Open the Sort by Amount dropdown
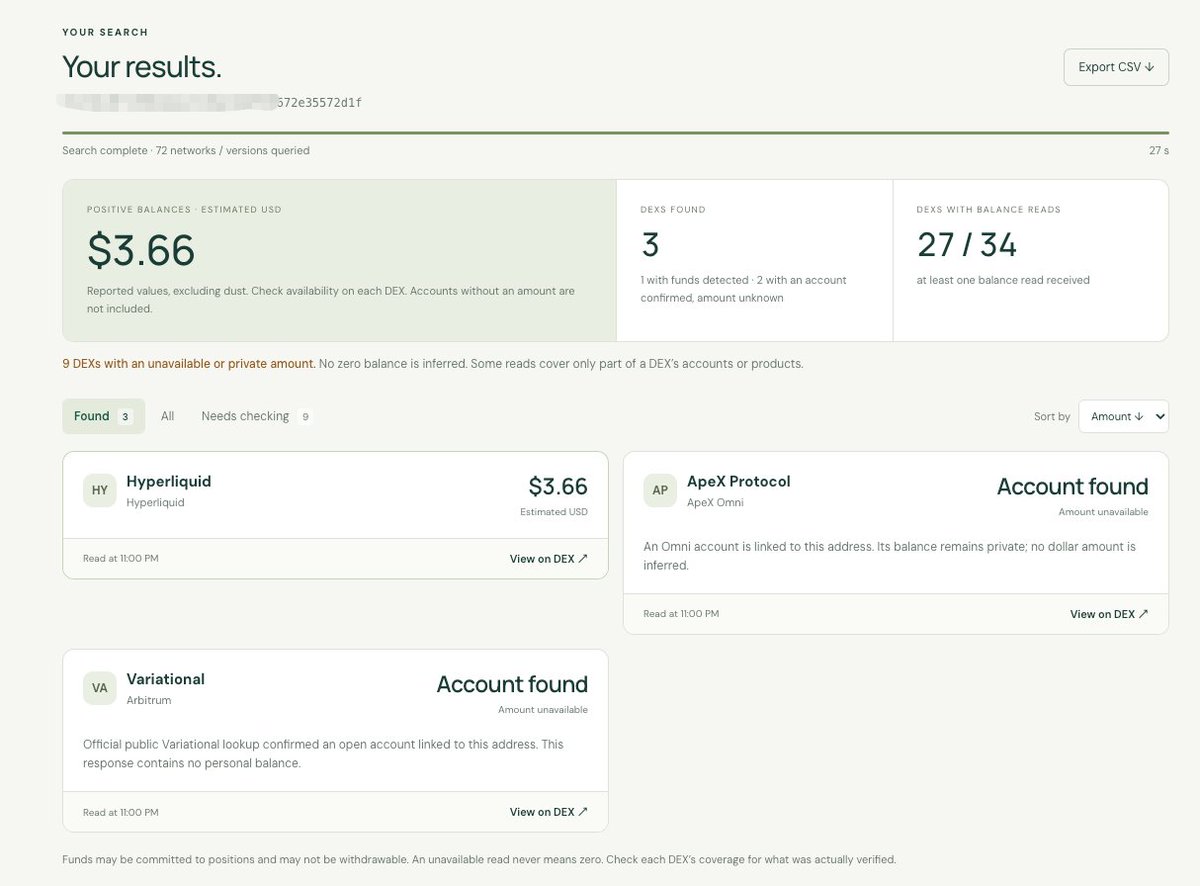The width and height of the screenshot is (1200, 886). pyautogui.click(x=1123, y=417)
